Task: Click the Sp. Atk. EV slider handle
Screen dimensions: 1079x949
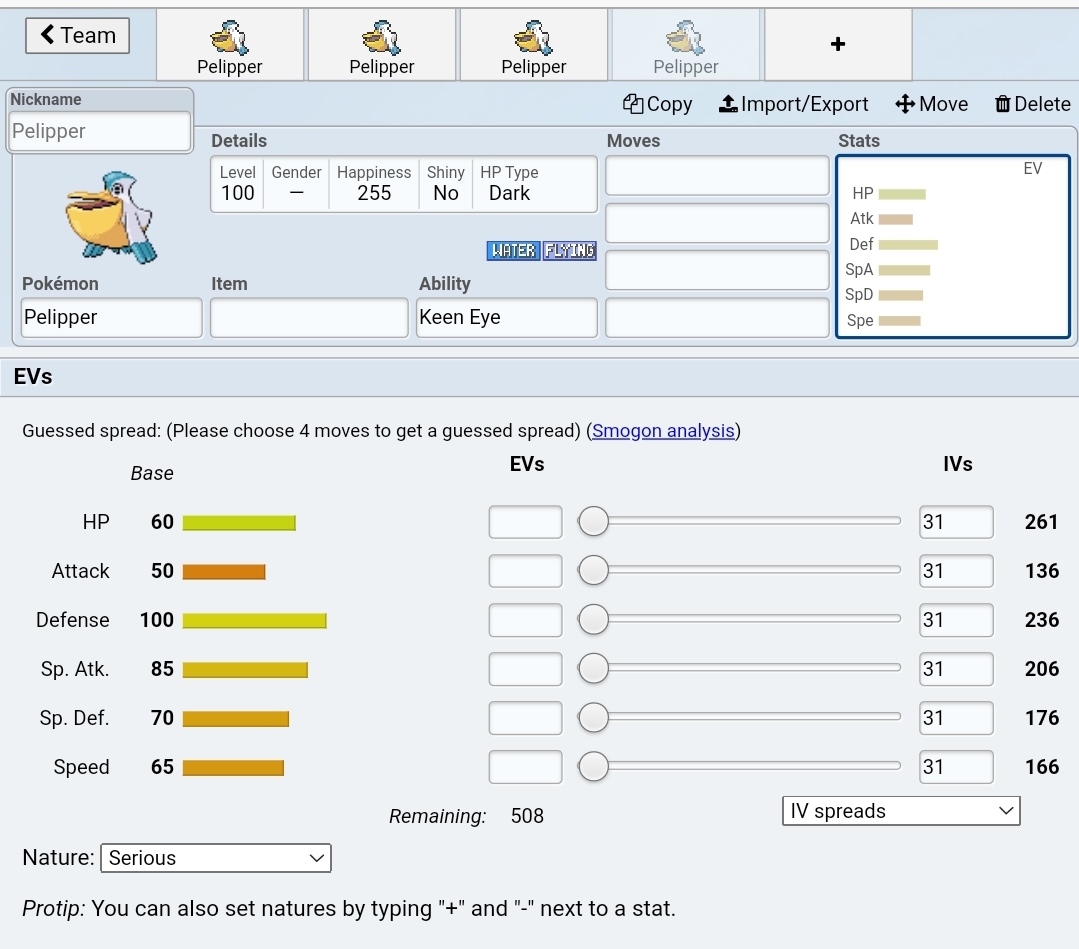Action: coord(593,668)
